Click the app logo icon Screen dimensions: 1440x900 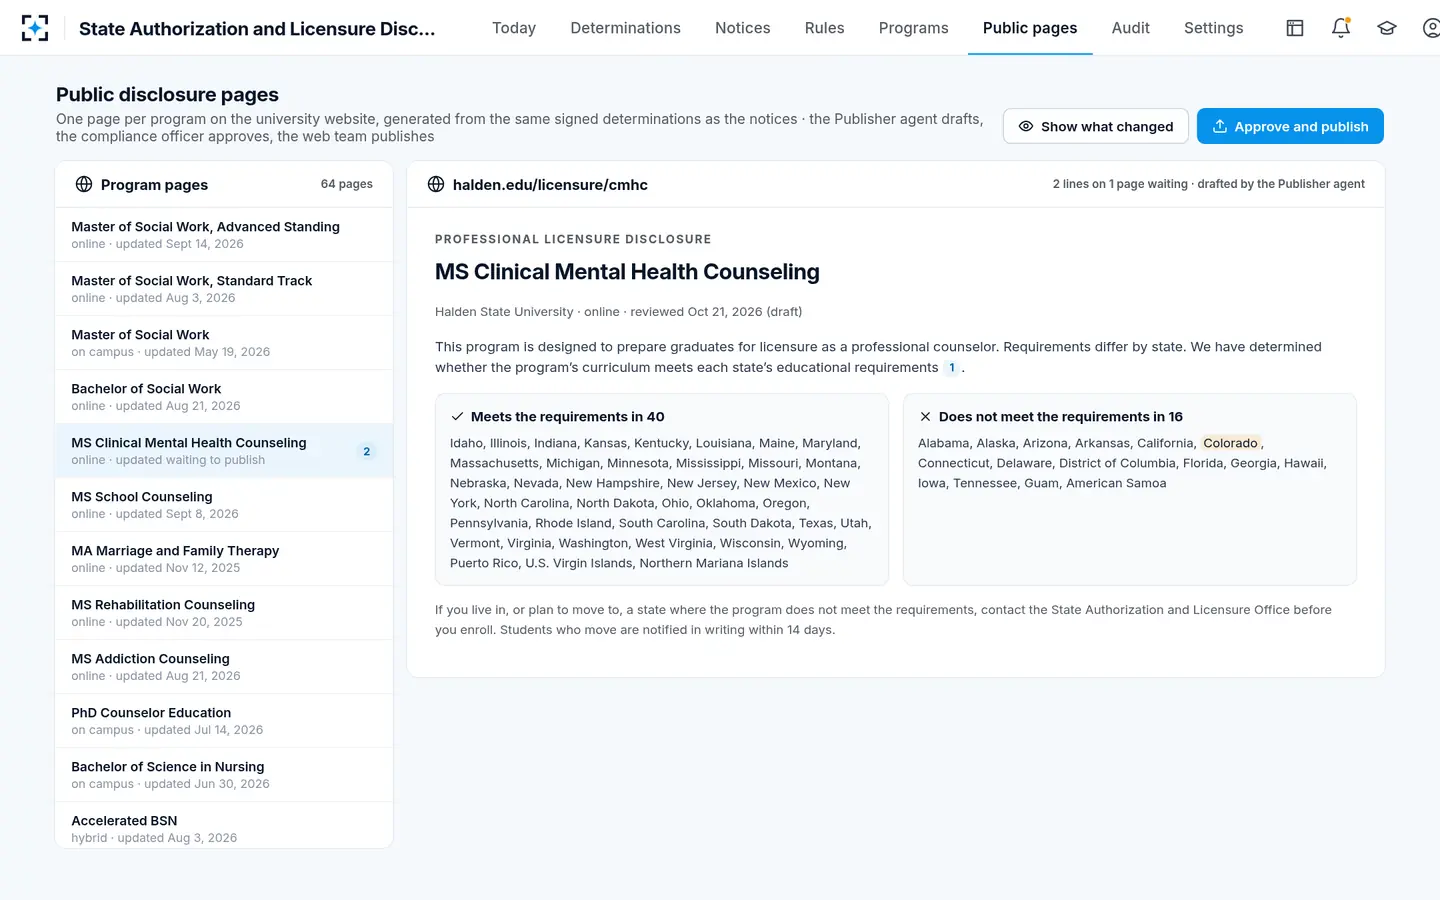[35, 28]
